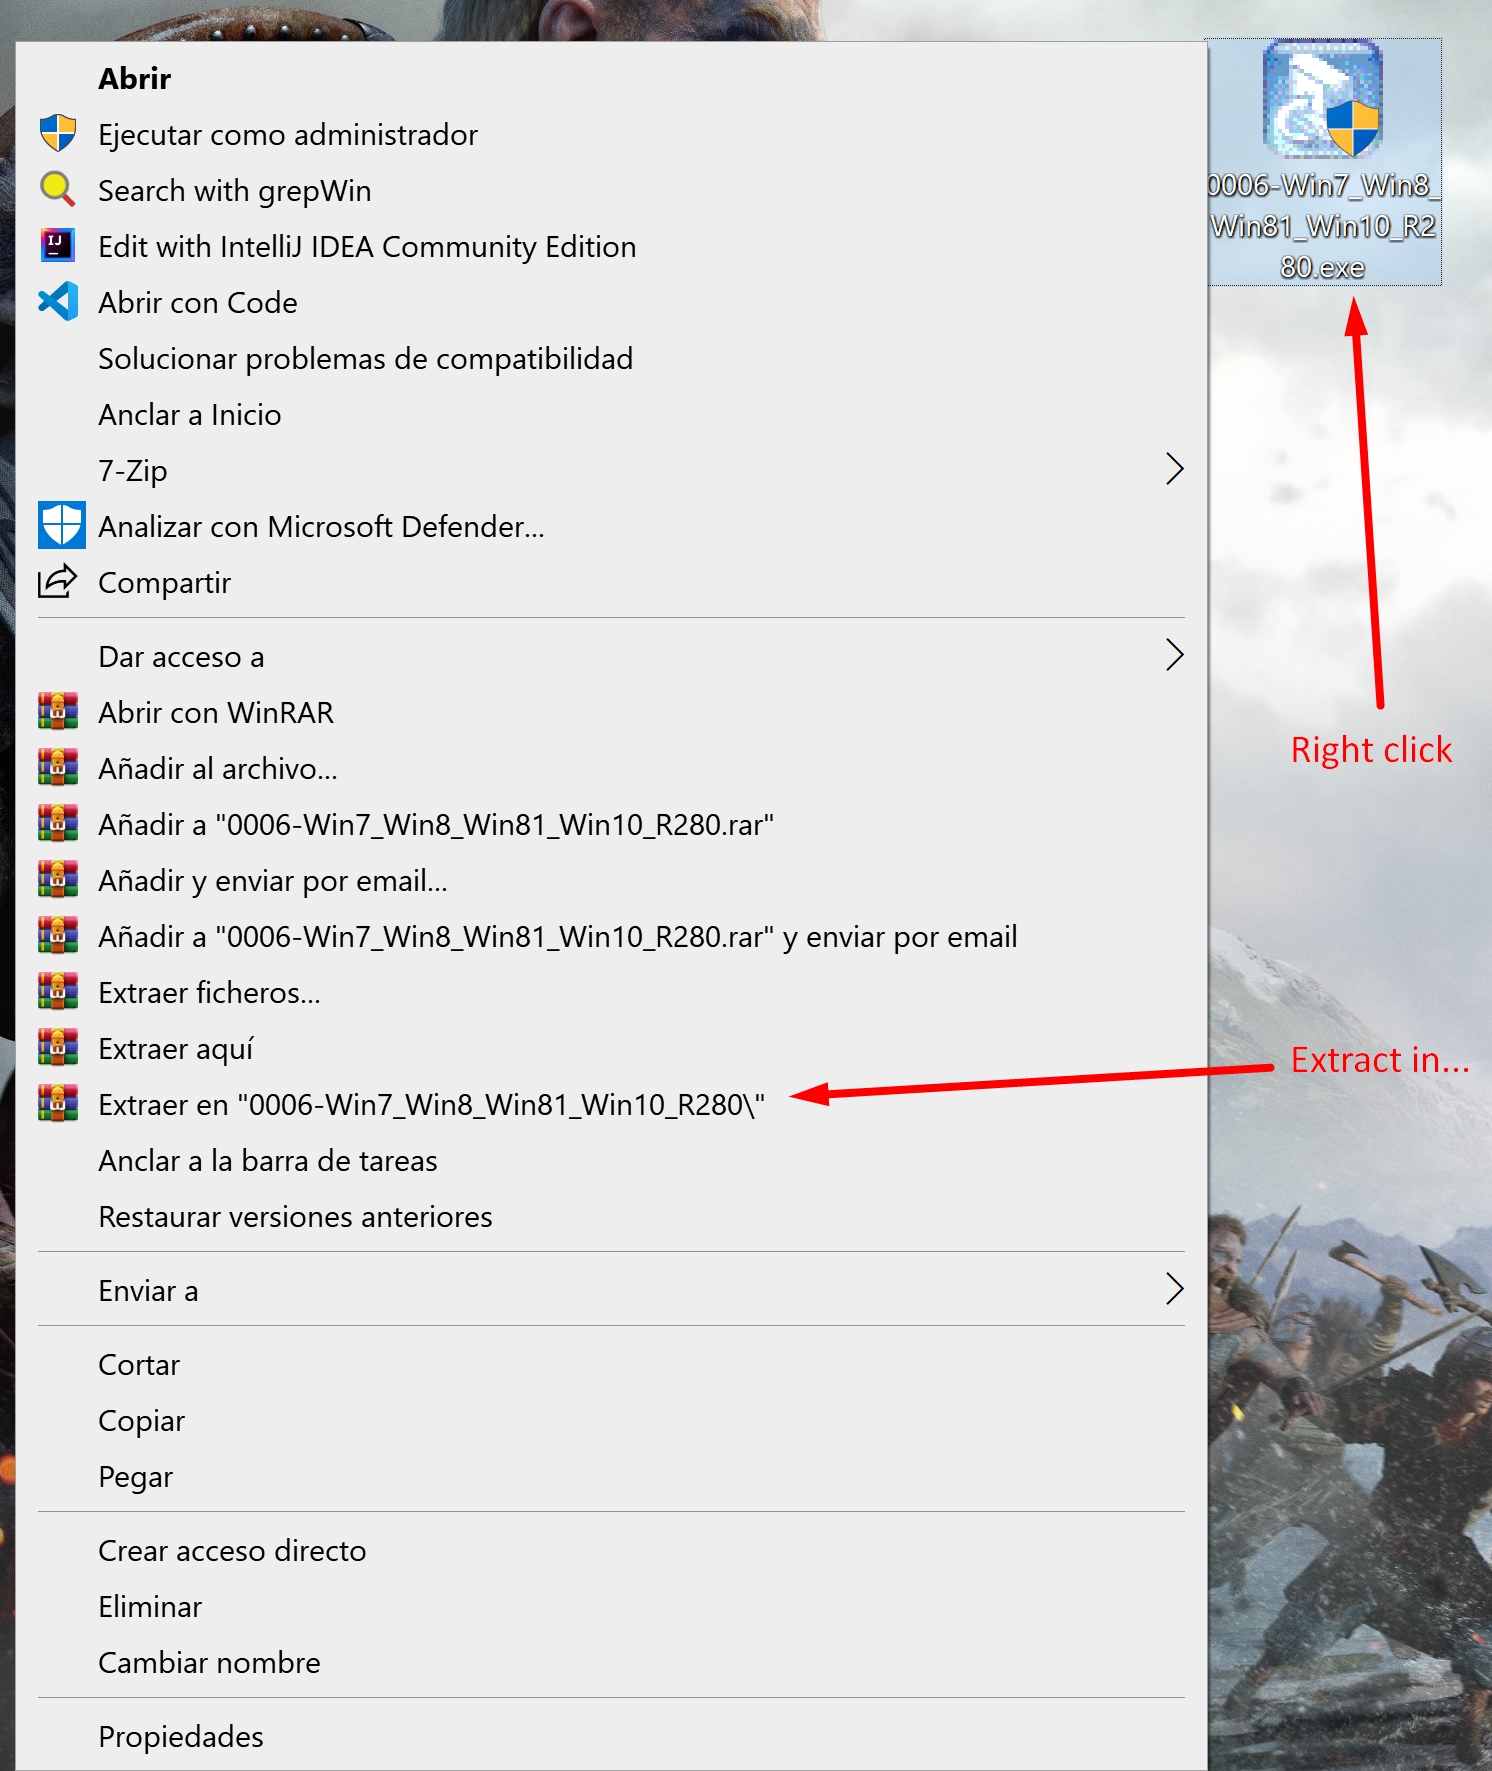Image resolution: width=1492 pixels, height=1771 pixels.
Task: Expand the Dar acceso a submenu arrow
Action: [1175, 655]
